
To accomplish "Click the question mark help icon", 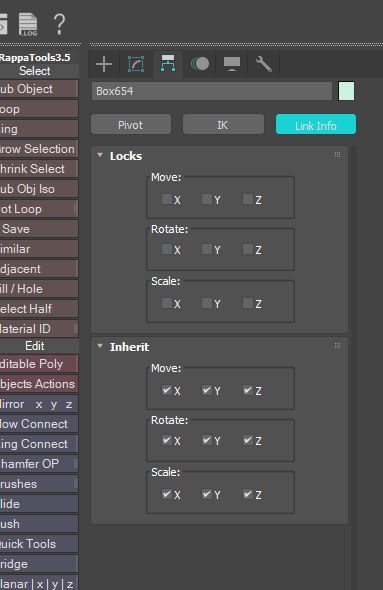I will (59, 24).
